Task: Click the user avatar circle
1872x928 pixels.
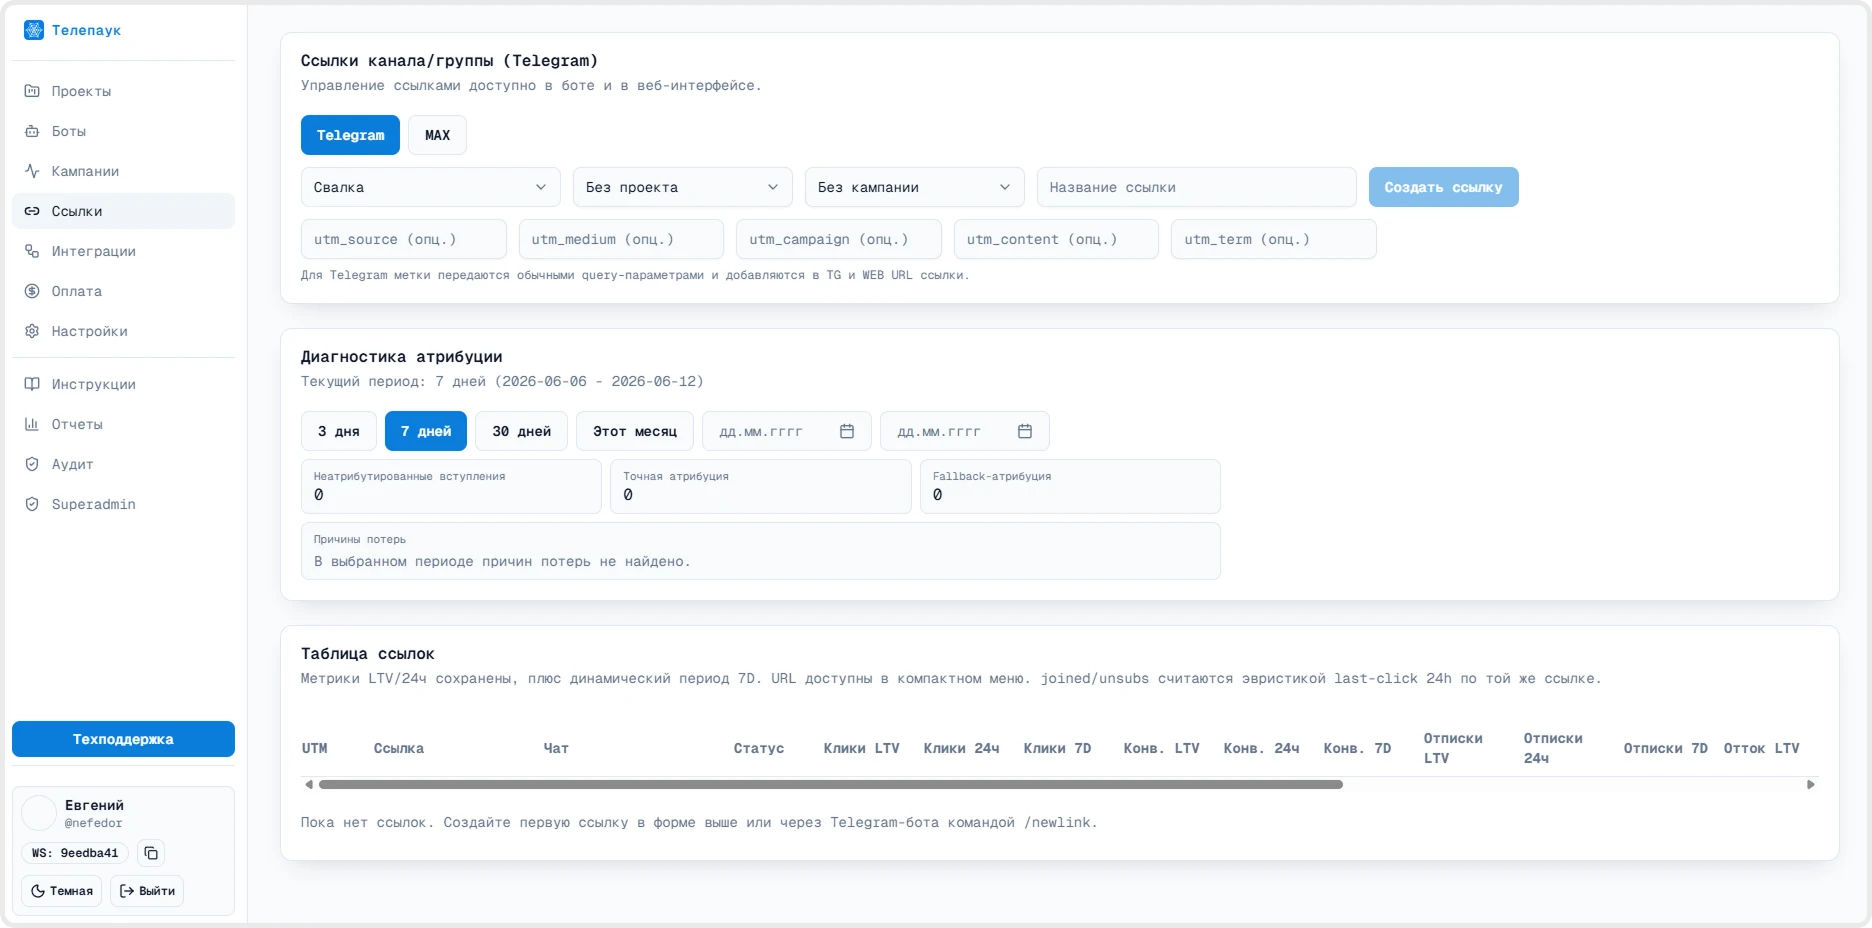Action: tap(39, 813)
